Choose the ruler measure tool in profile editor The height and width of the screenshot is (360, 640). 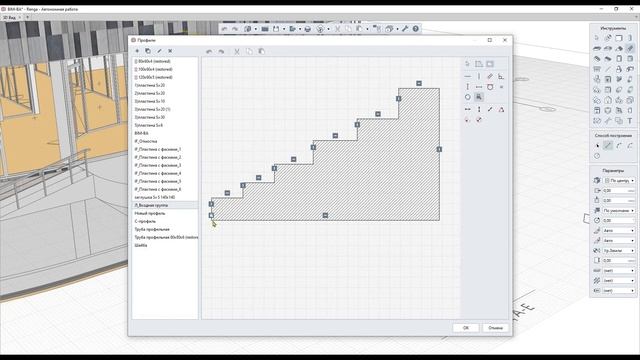click(490, 76)
